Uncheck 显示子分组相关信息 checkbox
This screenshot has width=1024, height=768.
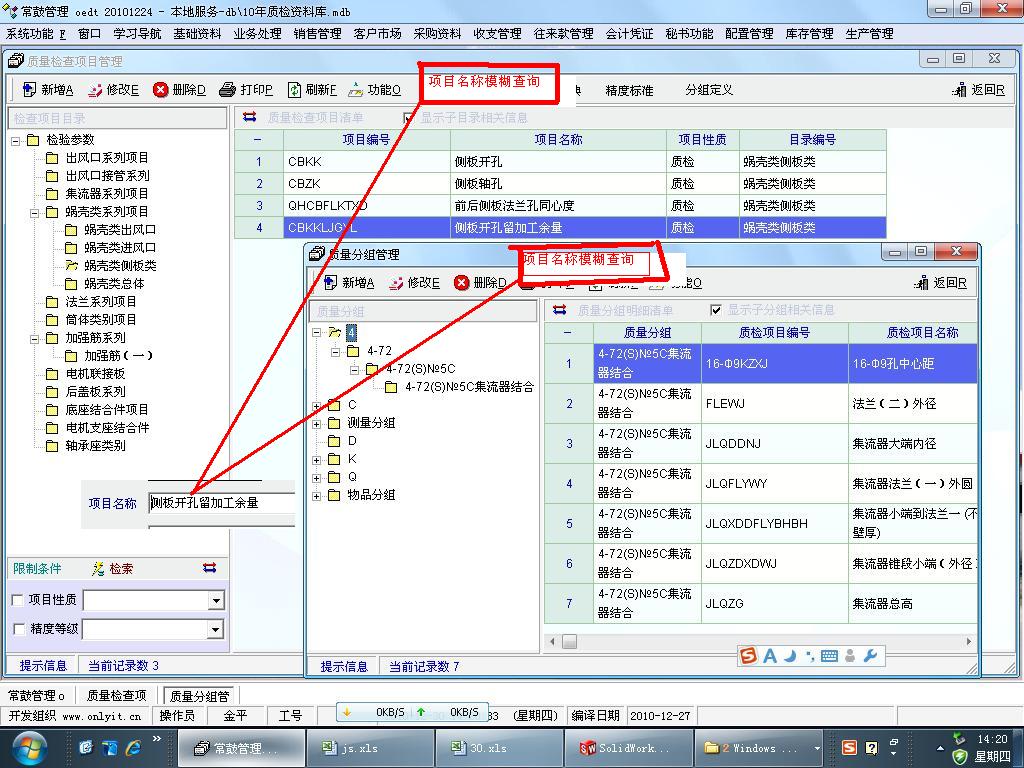tap(715, 310)
